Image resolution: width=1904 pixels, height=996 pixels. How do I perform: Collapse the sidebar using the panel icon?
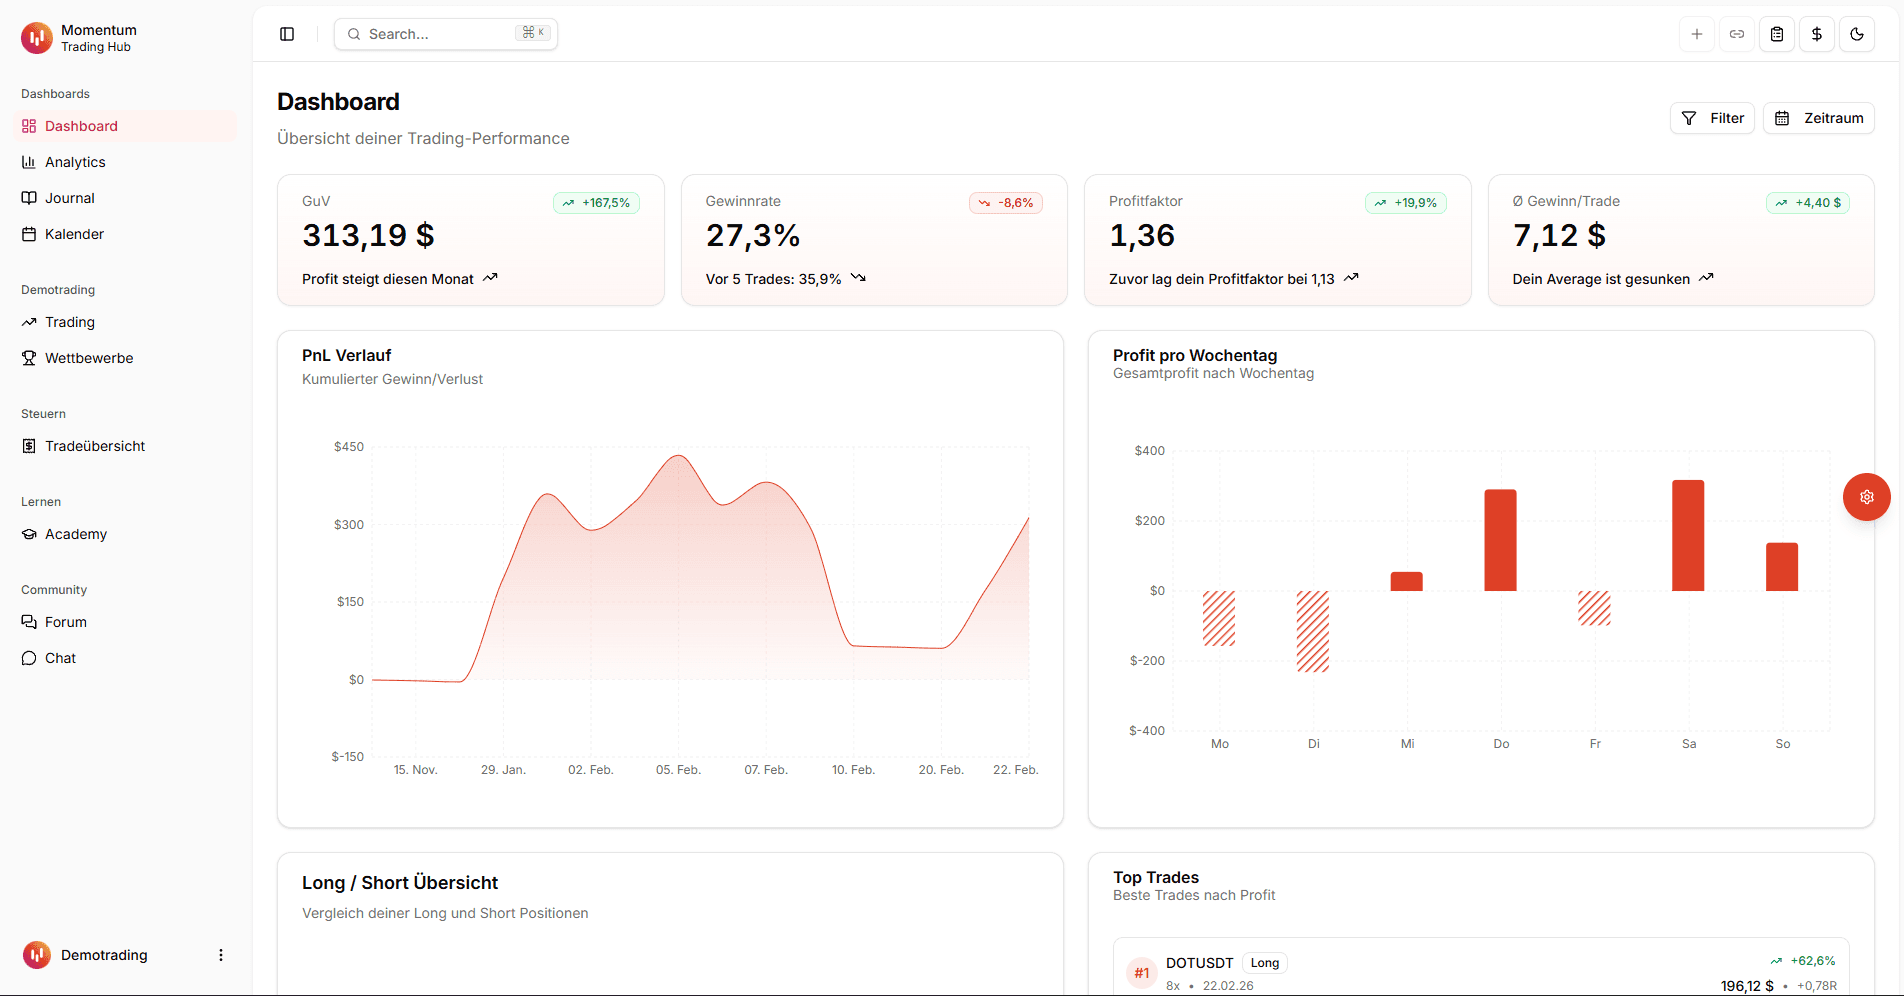(287, 33)
